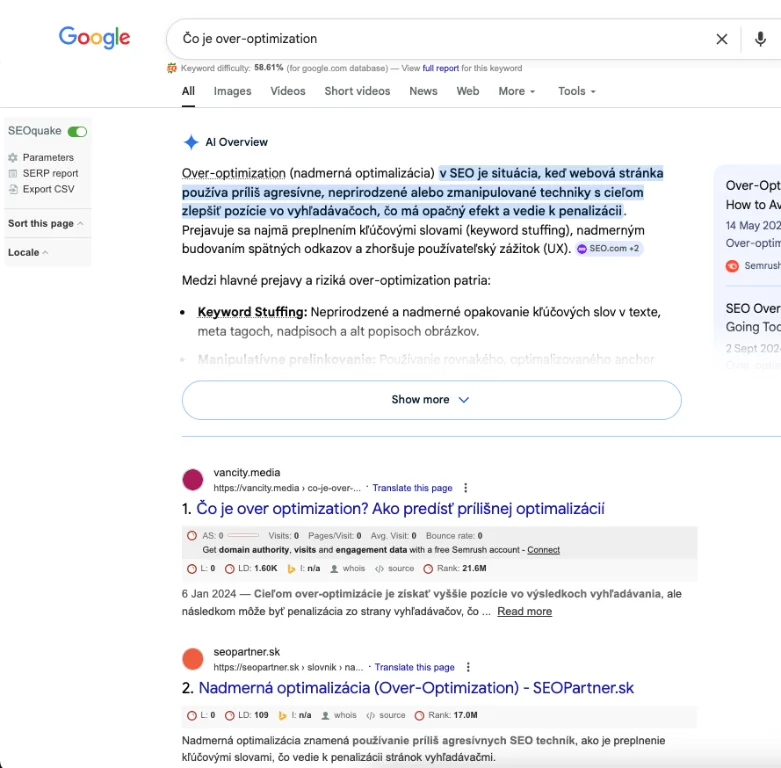Screen dimensions: 781x768
Task: Click the Export CSV icon
Action: pos(13,189)
